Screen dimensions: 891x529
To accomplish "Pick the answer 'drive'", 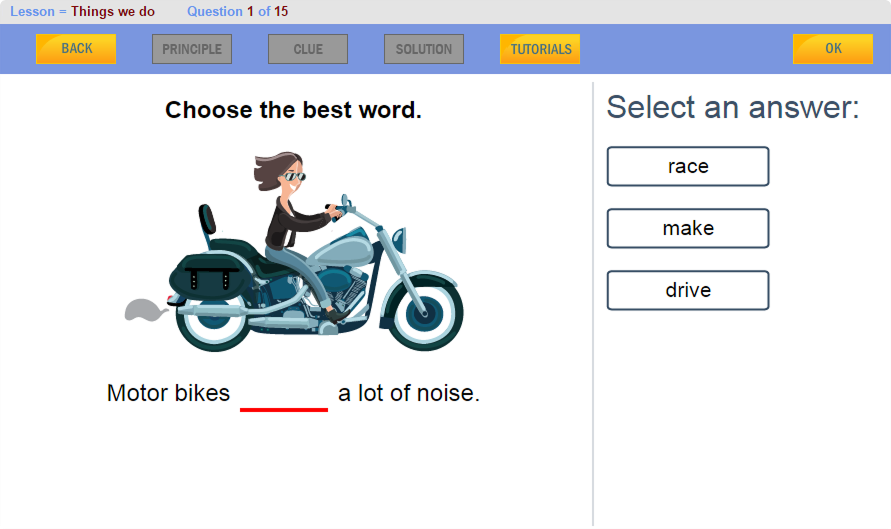I will point(688,291).
